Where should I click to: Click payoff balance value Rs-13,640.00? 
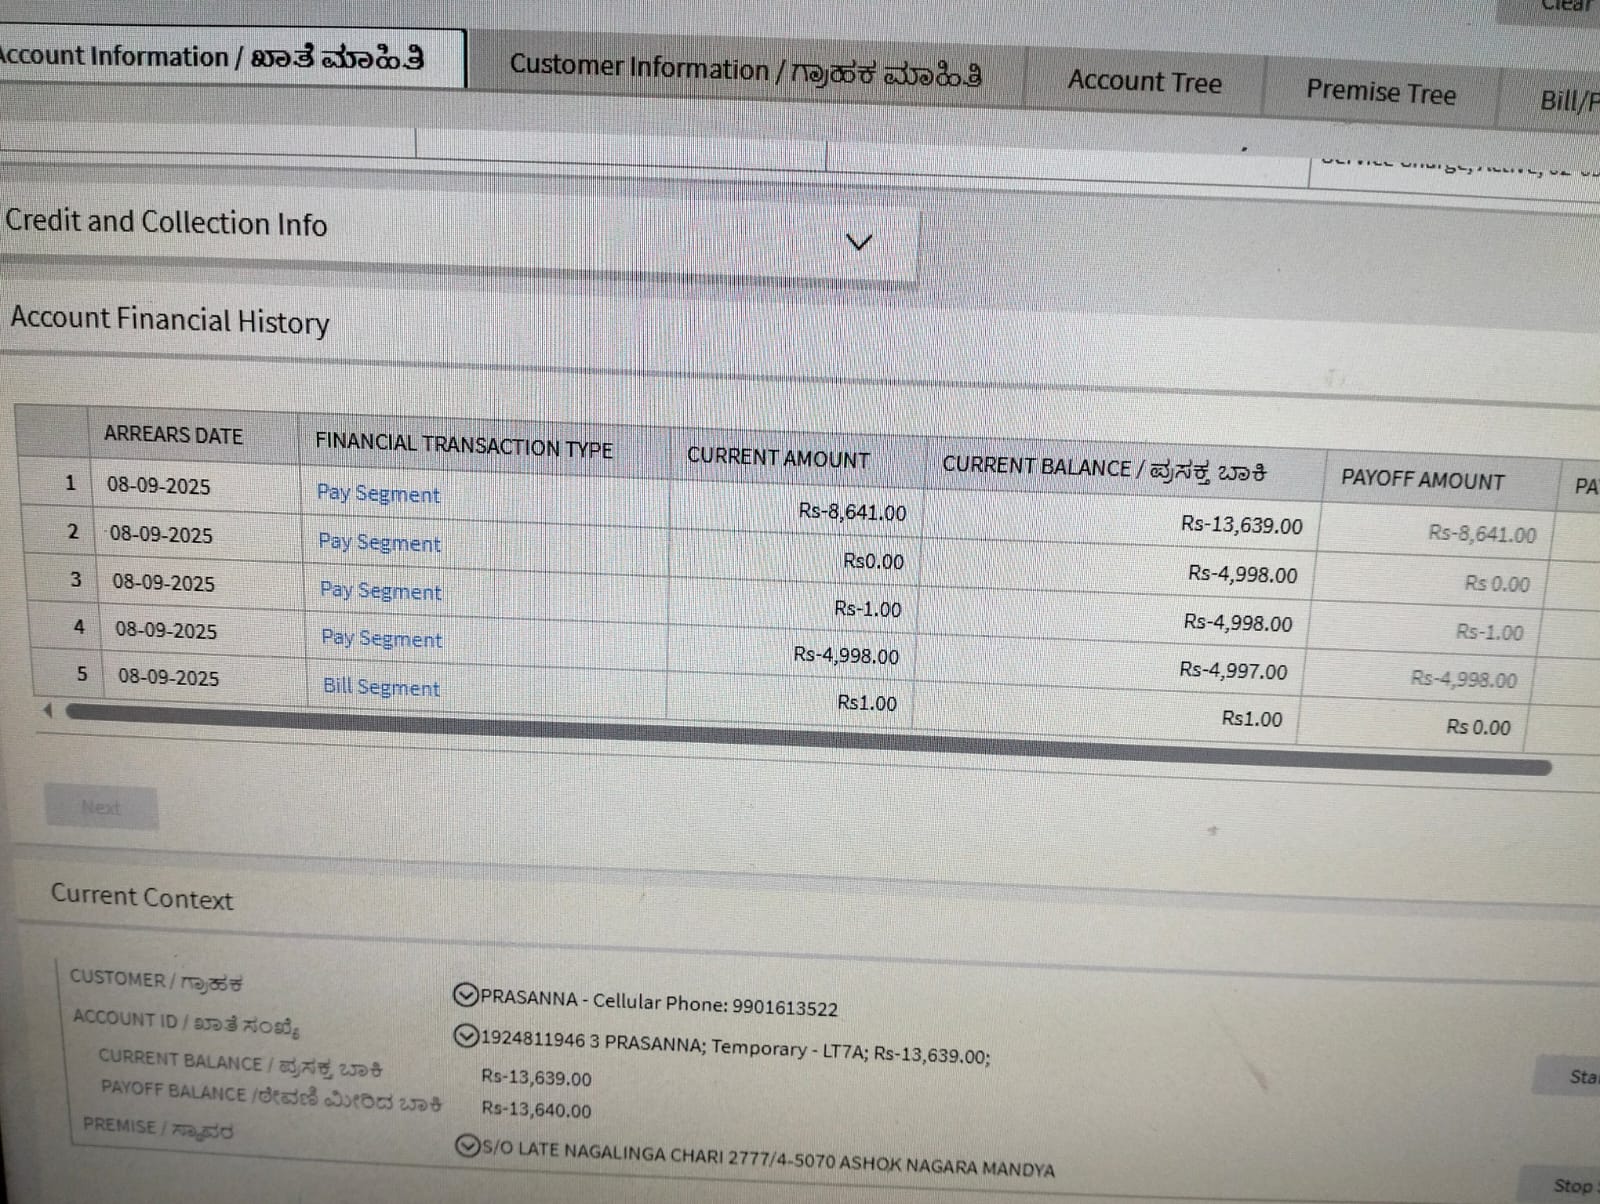(536, 1109)
